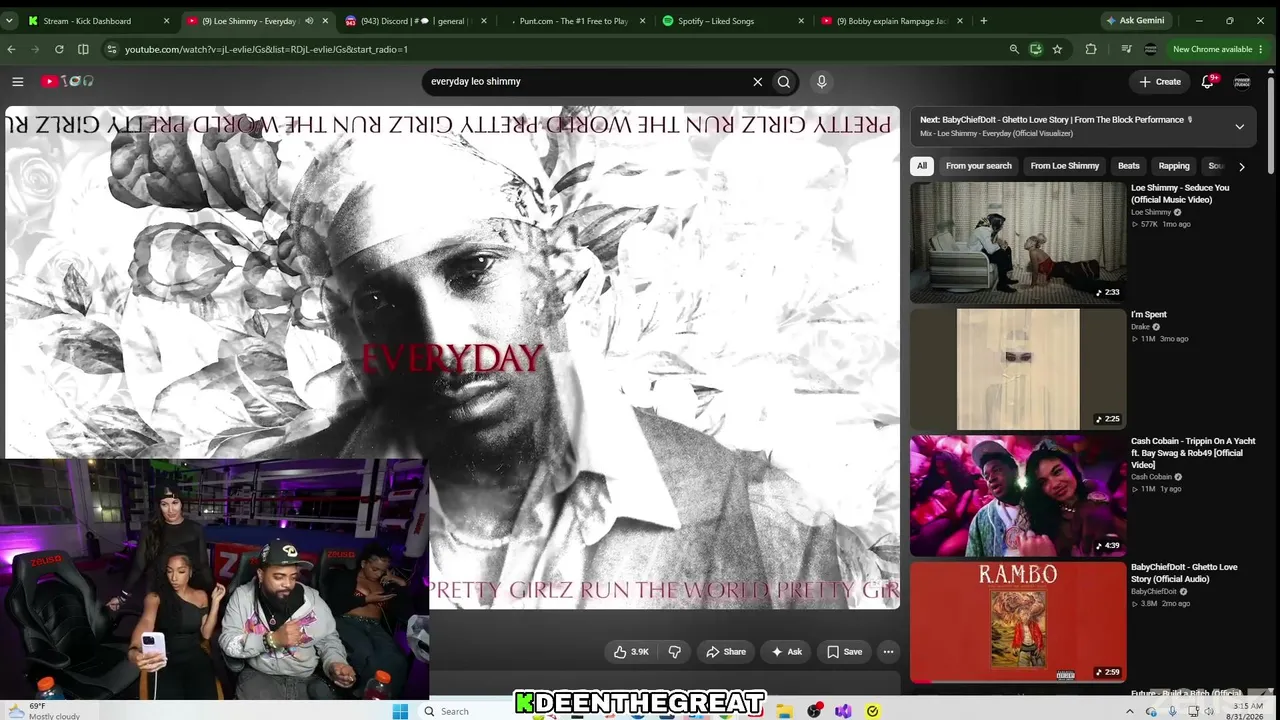Start voice search with the microphone icon

pos(822,82)
